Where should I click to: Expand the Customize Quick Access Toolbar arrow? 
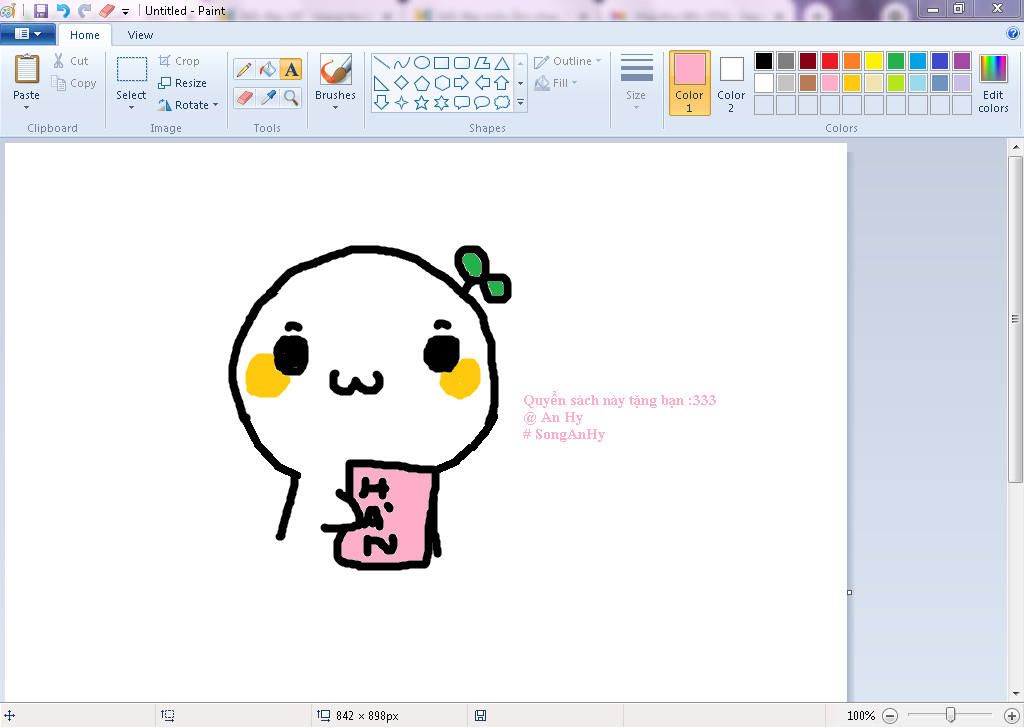[125, 11]
